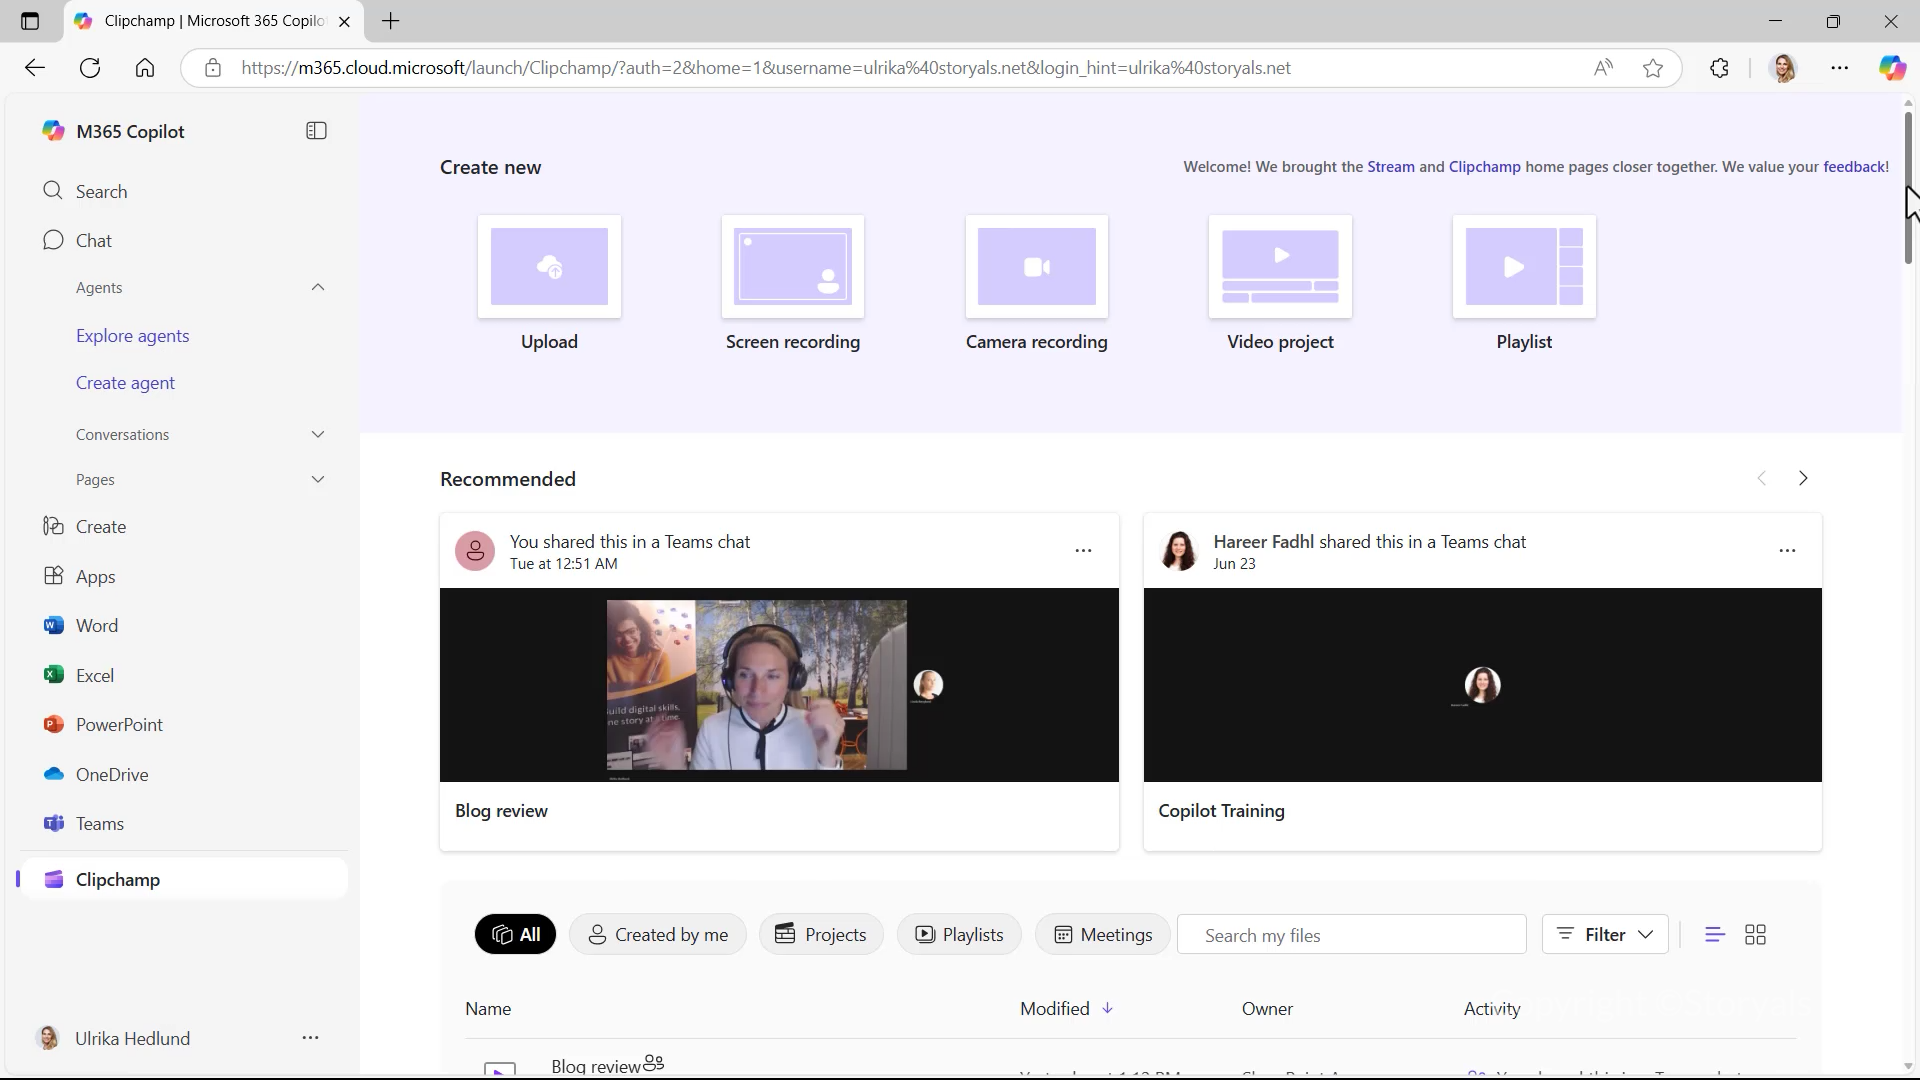Close the Clipchamp browser tab
Viewport: 1920px width, 1080px height.
344,21
